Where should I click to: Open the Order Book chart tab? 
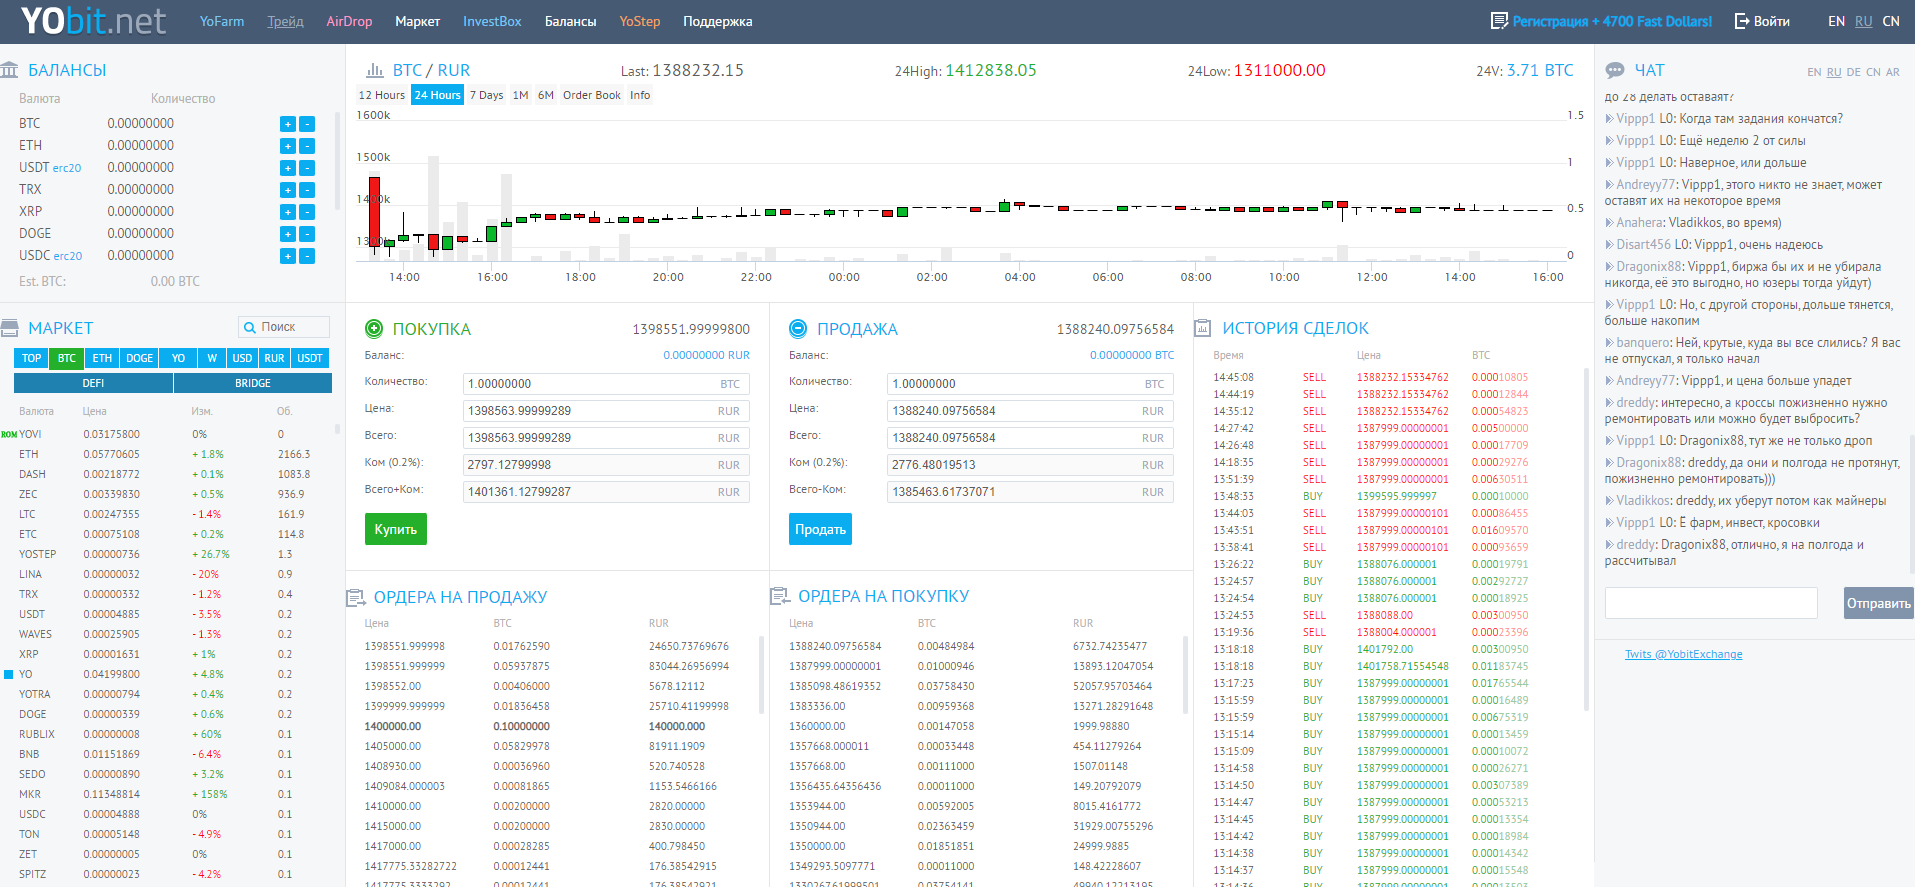(x=592, y=95)
